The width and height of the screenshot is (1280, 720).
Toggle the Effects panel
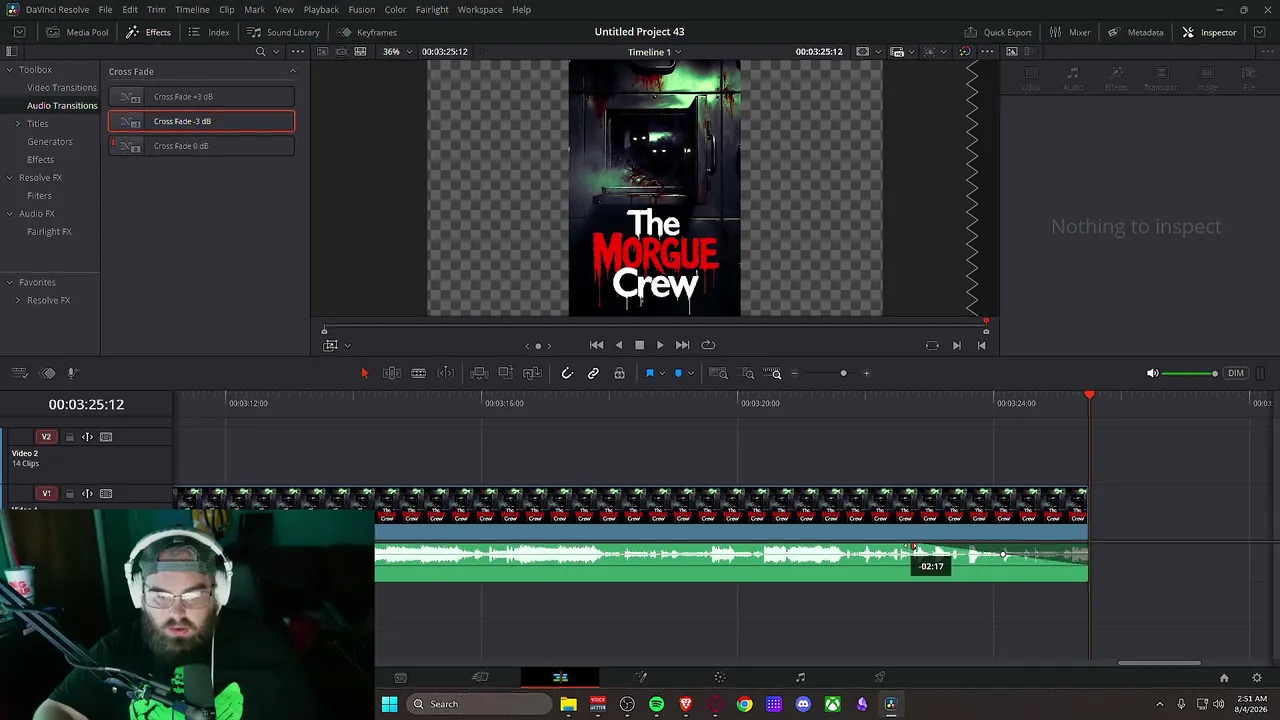click(x=148, y=32)
